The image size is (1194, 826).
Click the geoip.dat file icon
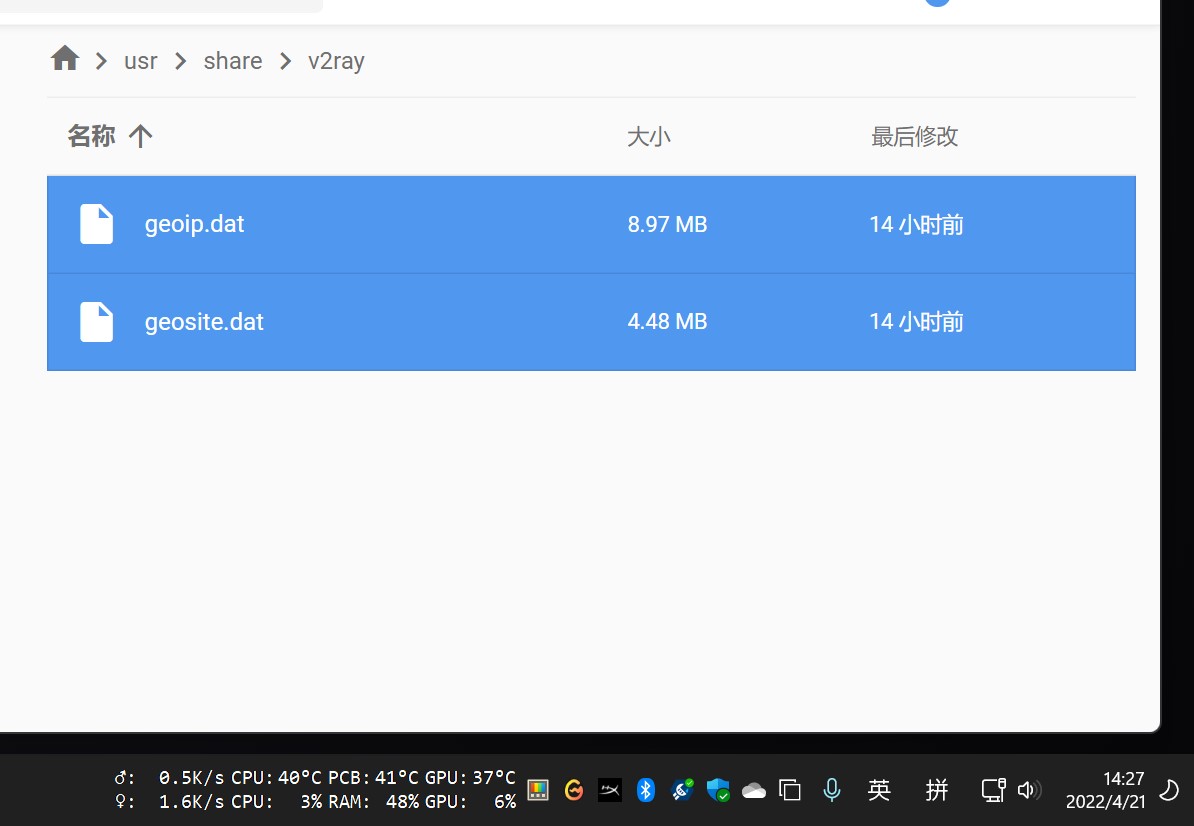pos(97,224)
